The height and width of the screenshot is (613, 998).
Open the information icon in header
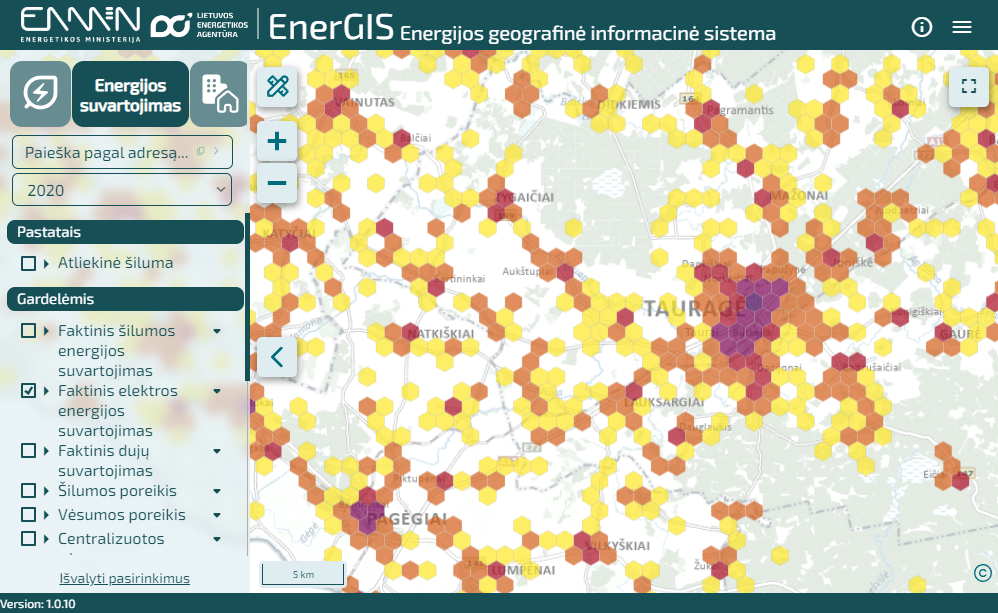click(921, 27)
